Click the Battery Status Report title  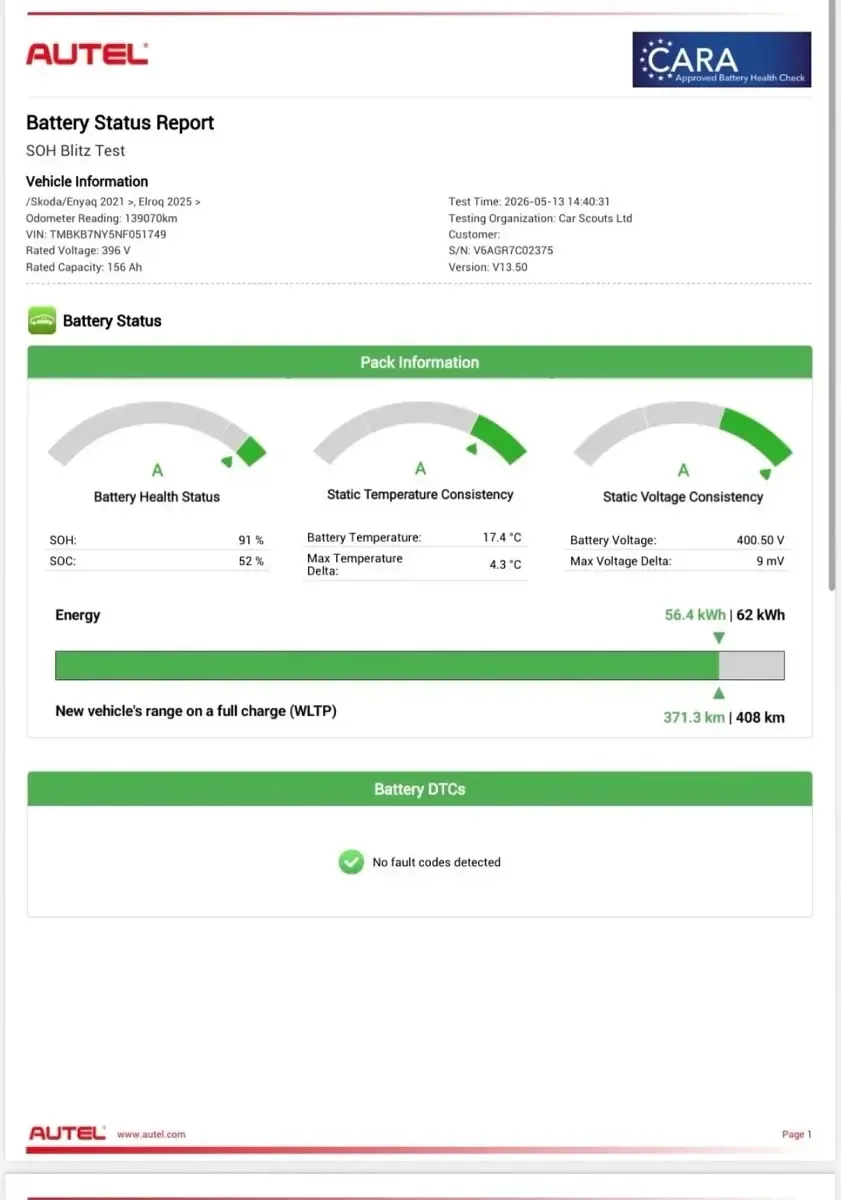click(x=120, y=123)
